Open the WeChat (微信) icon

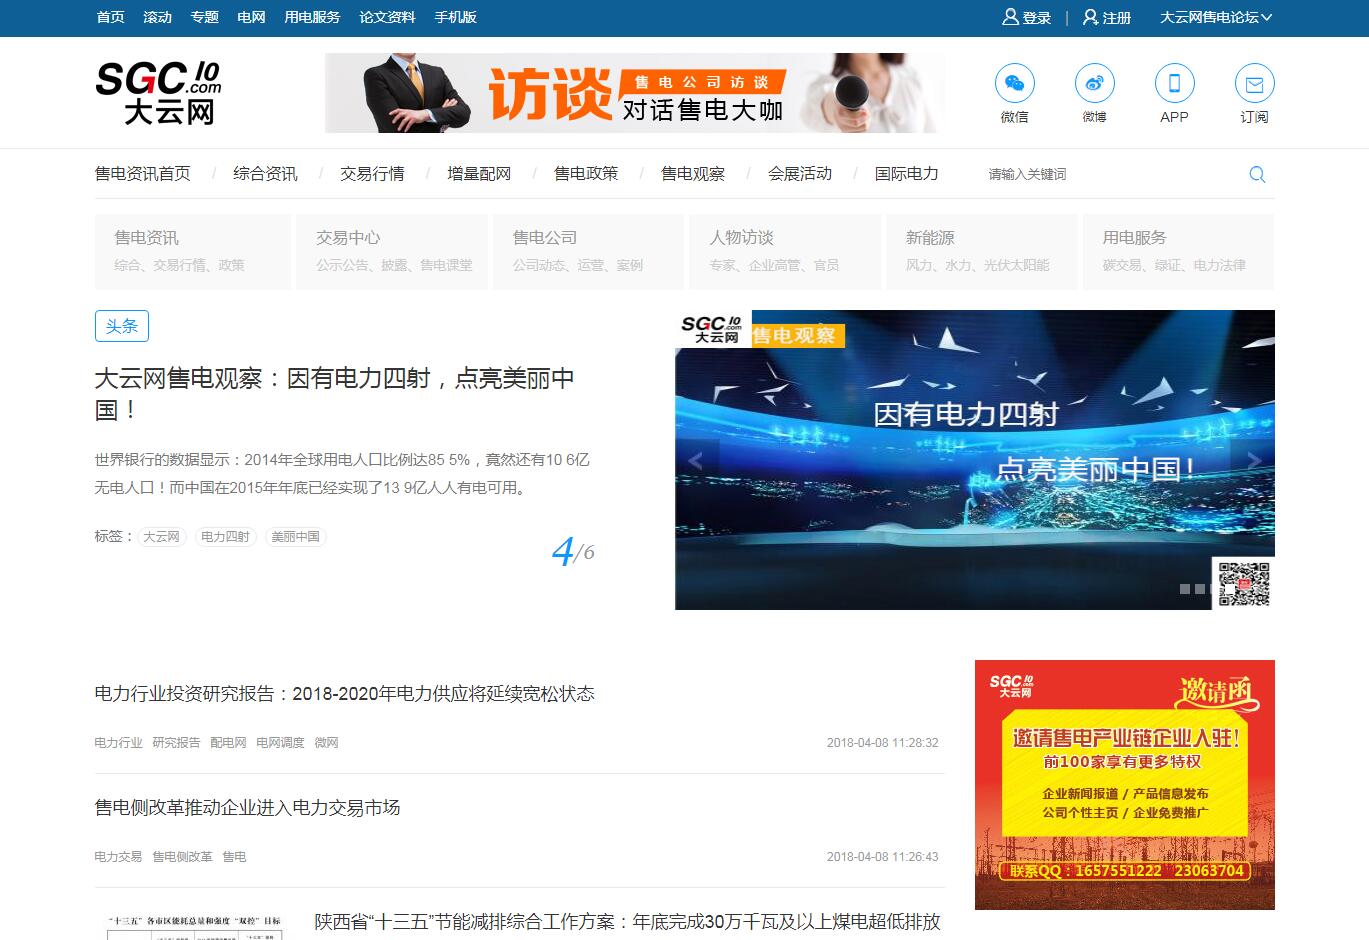[1014, 83]
